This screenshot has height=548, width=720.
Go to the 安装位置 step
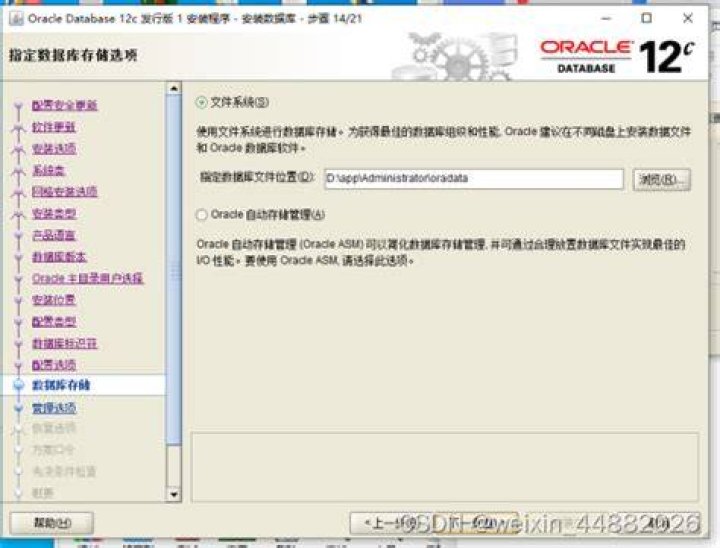[x=54, y=300]
